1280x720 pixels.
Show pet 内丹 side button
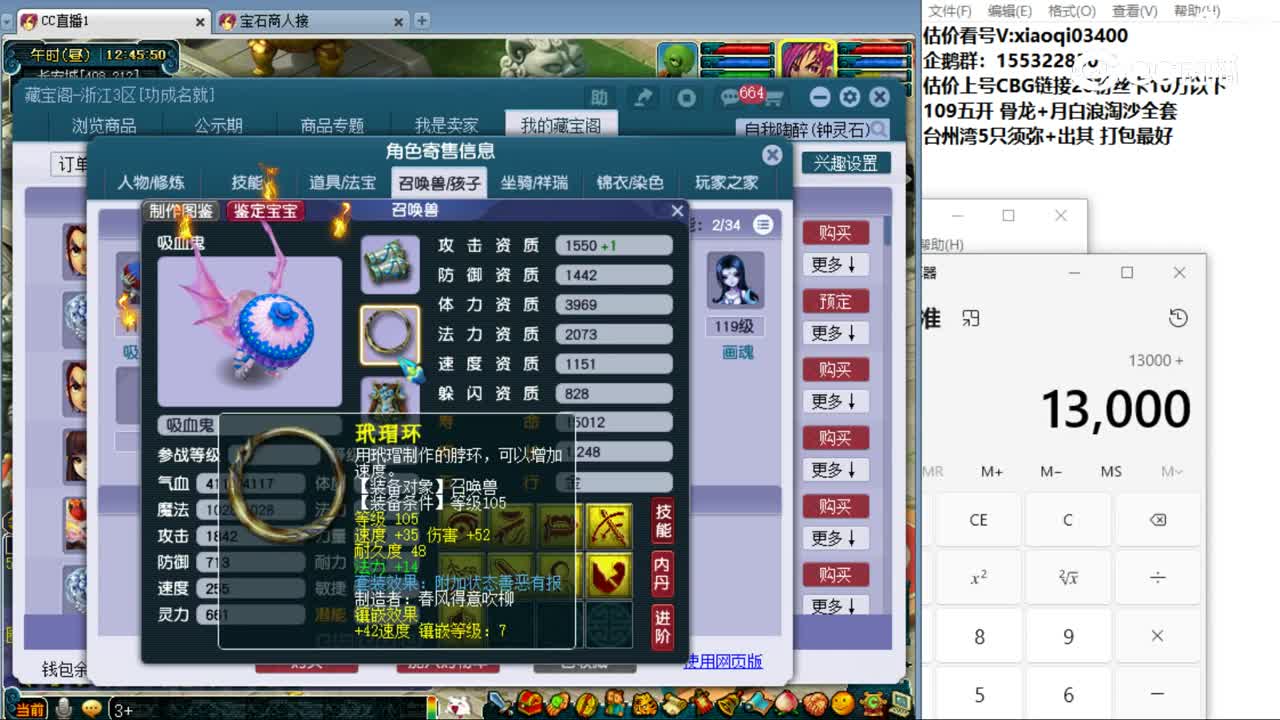click(662, 575)
